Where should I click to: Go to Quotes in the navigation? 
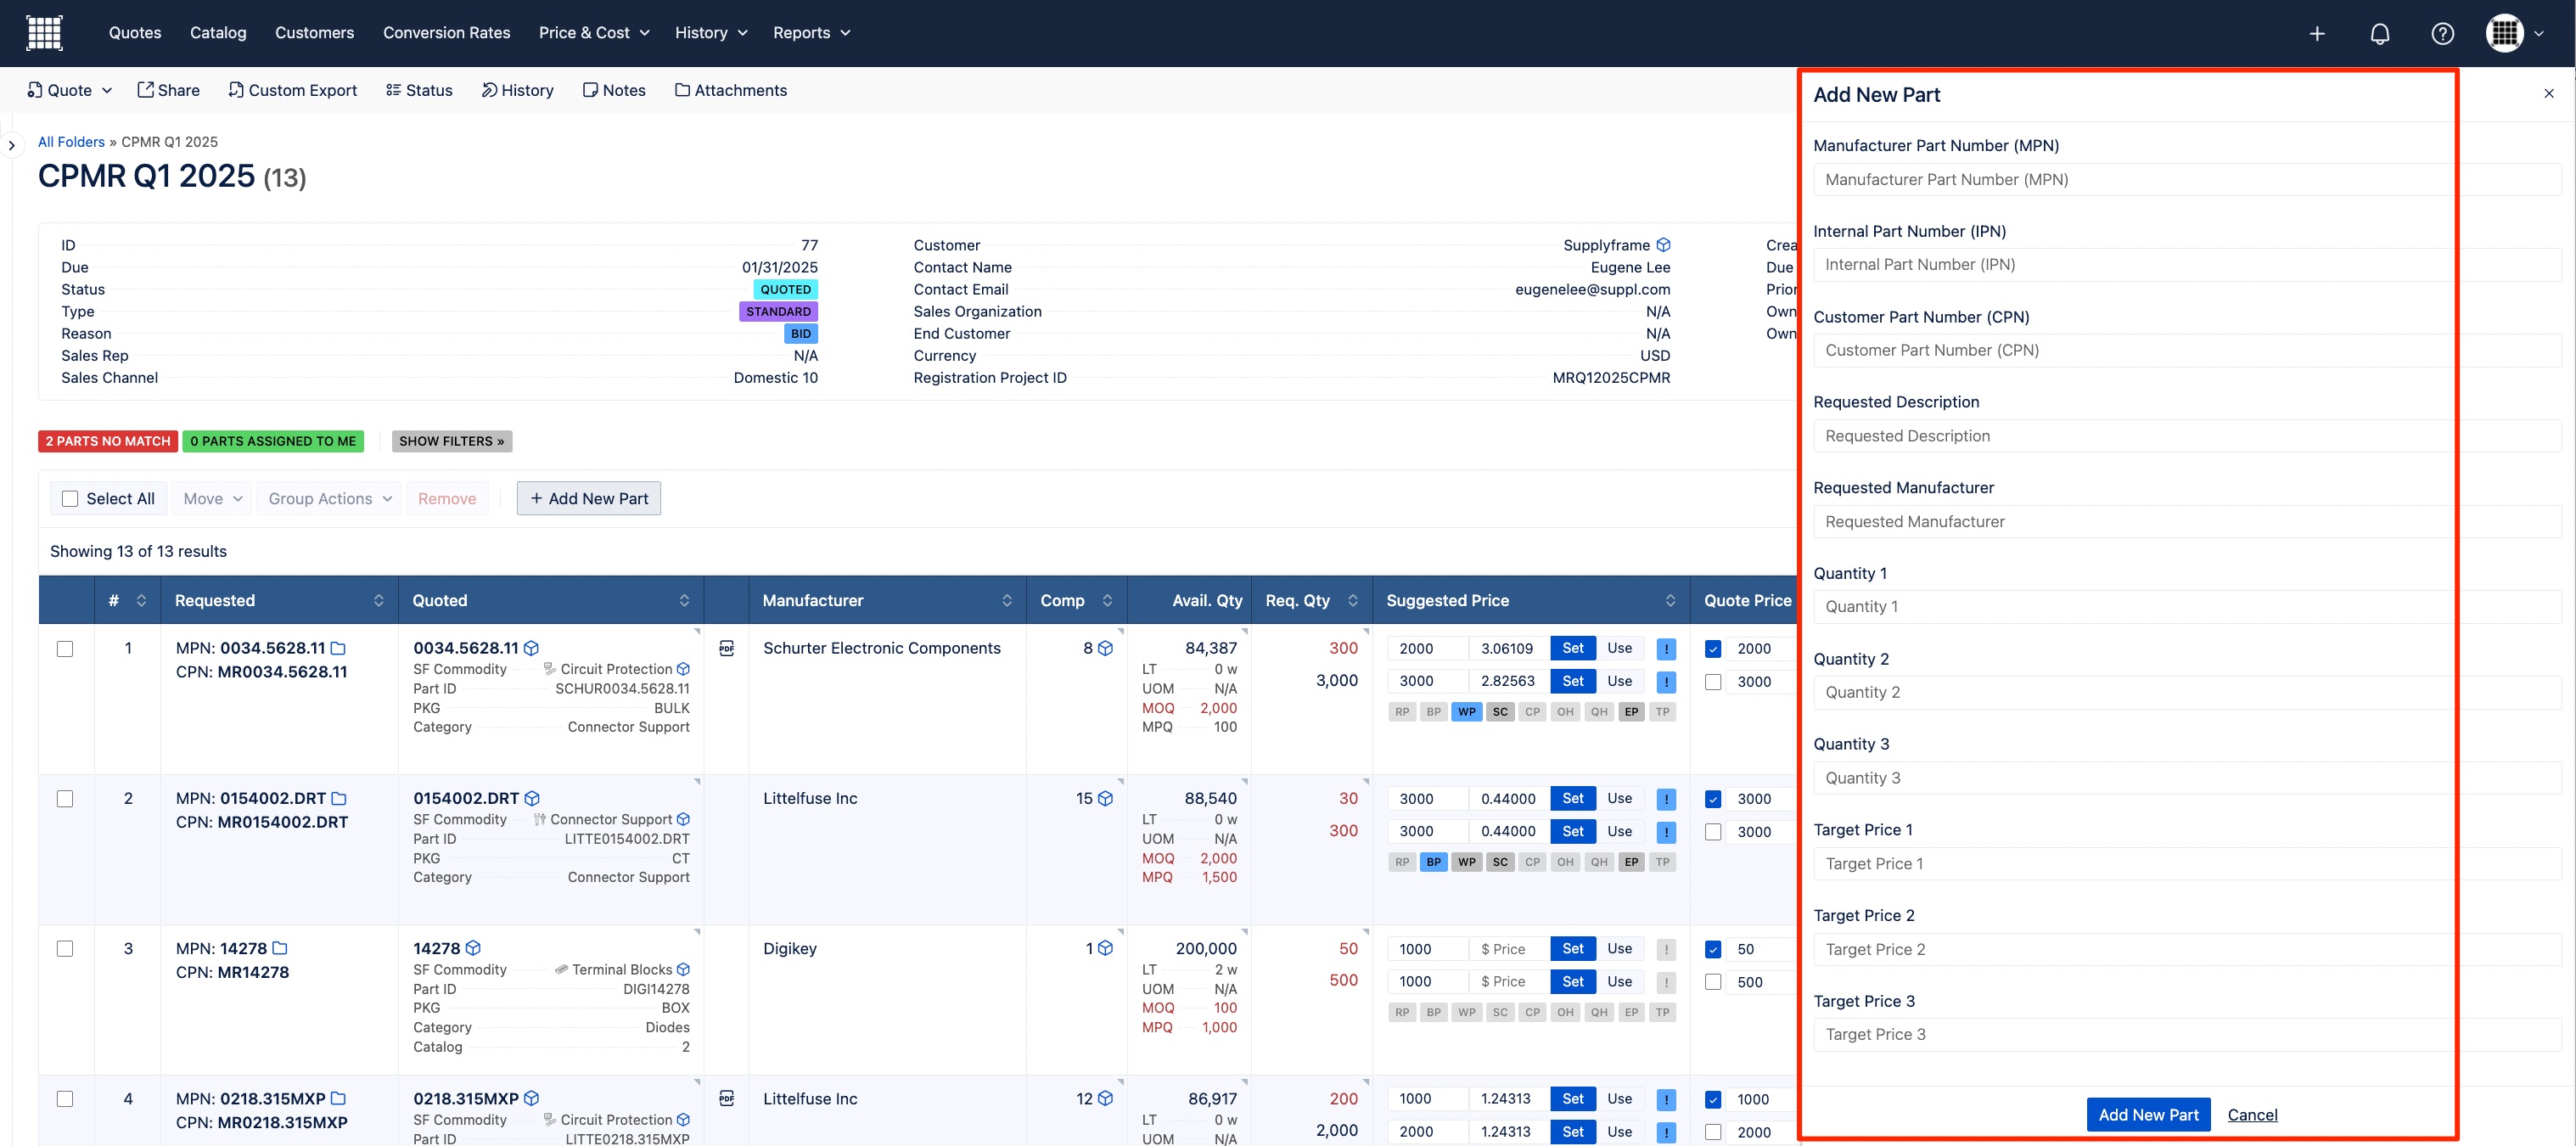pyautogui.click(x=135, y=33)
